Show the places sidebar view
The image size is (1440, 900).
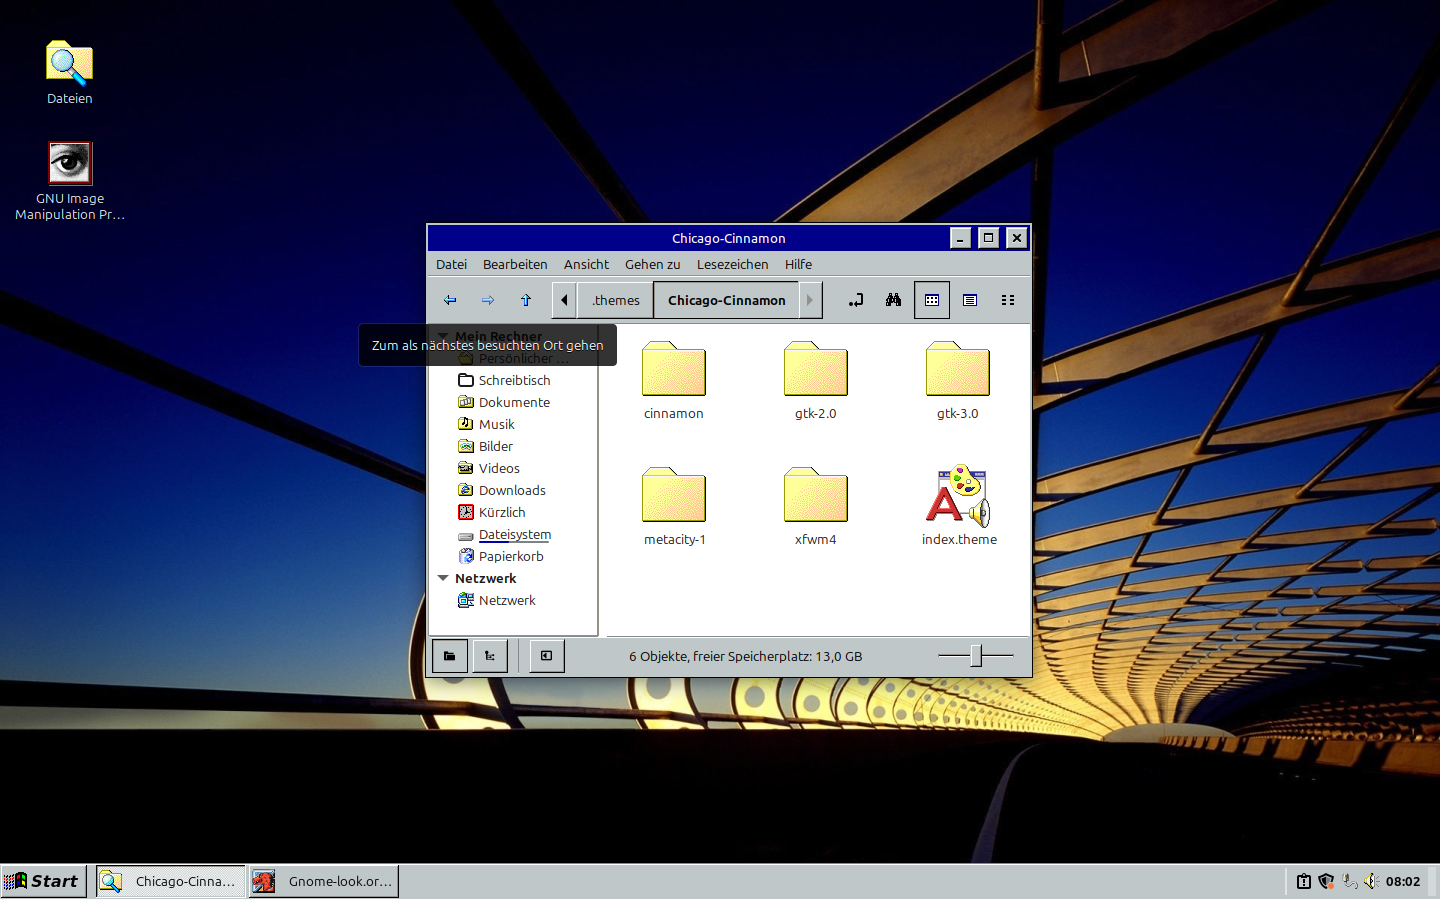coord(450,656)
